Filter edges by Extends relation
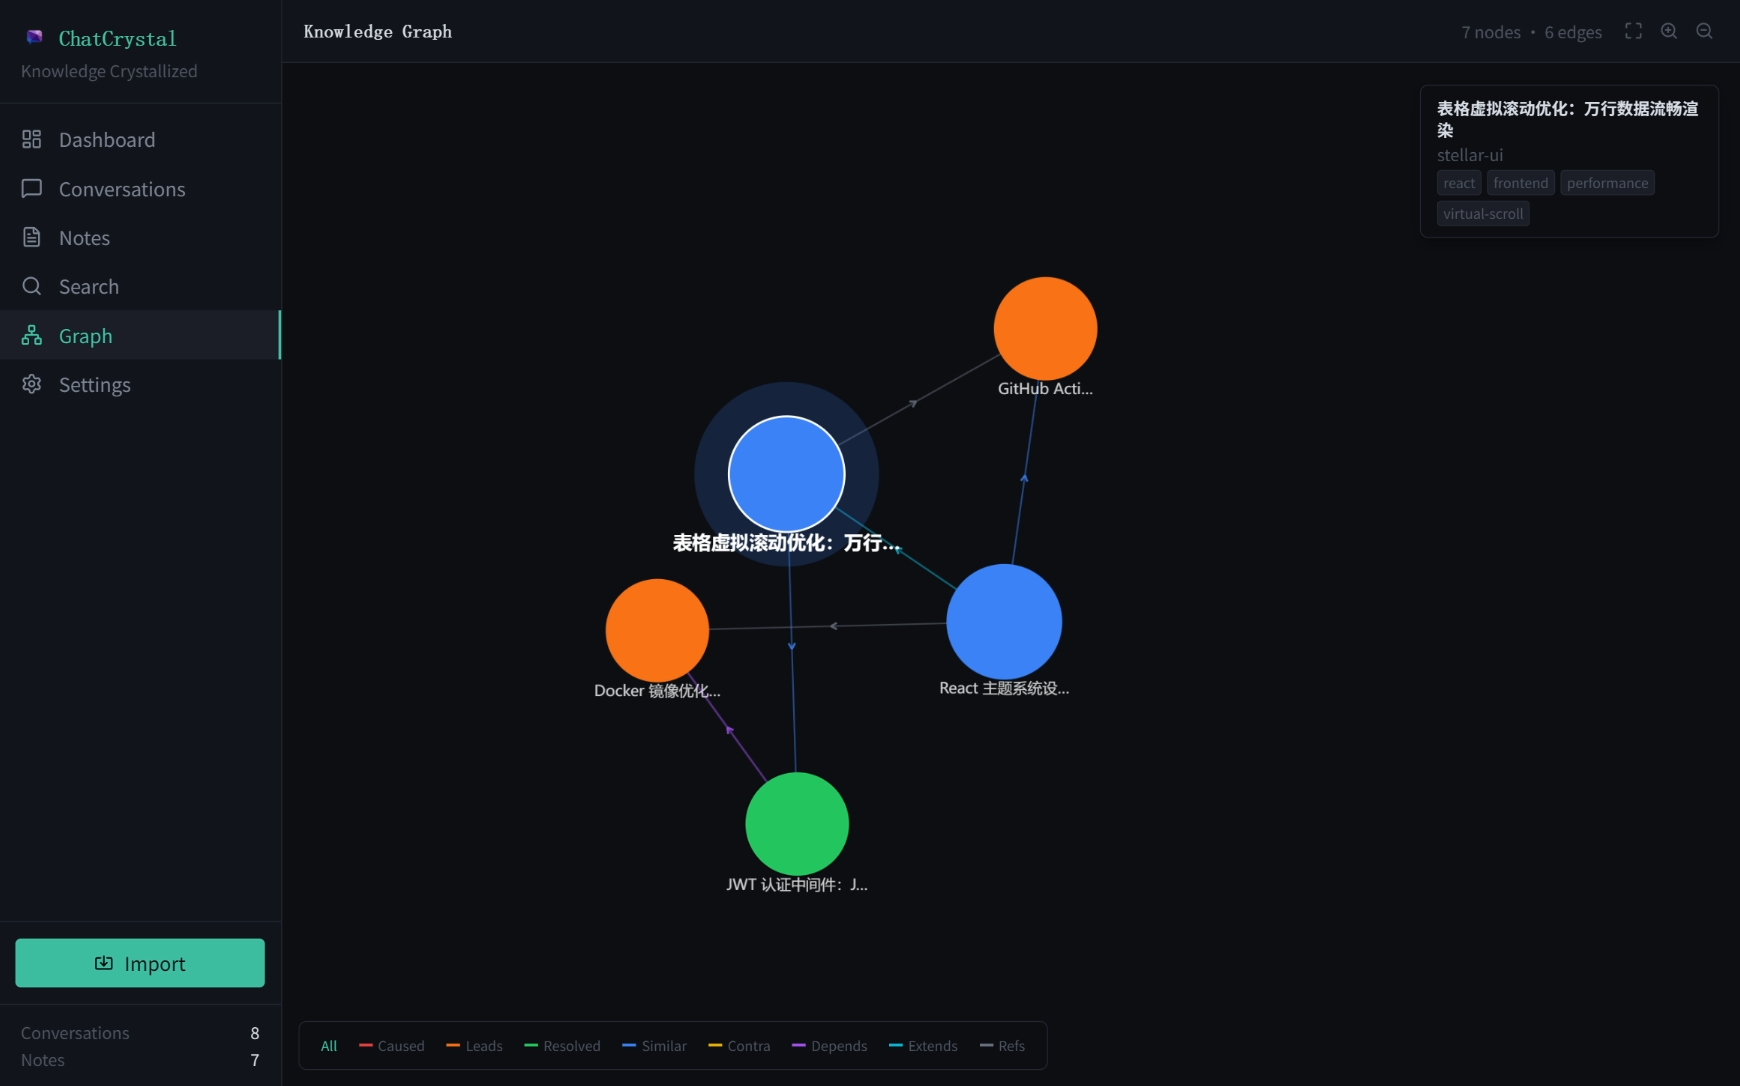The image size is (1740, 1086). [923, 1046]
